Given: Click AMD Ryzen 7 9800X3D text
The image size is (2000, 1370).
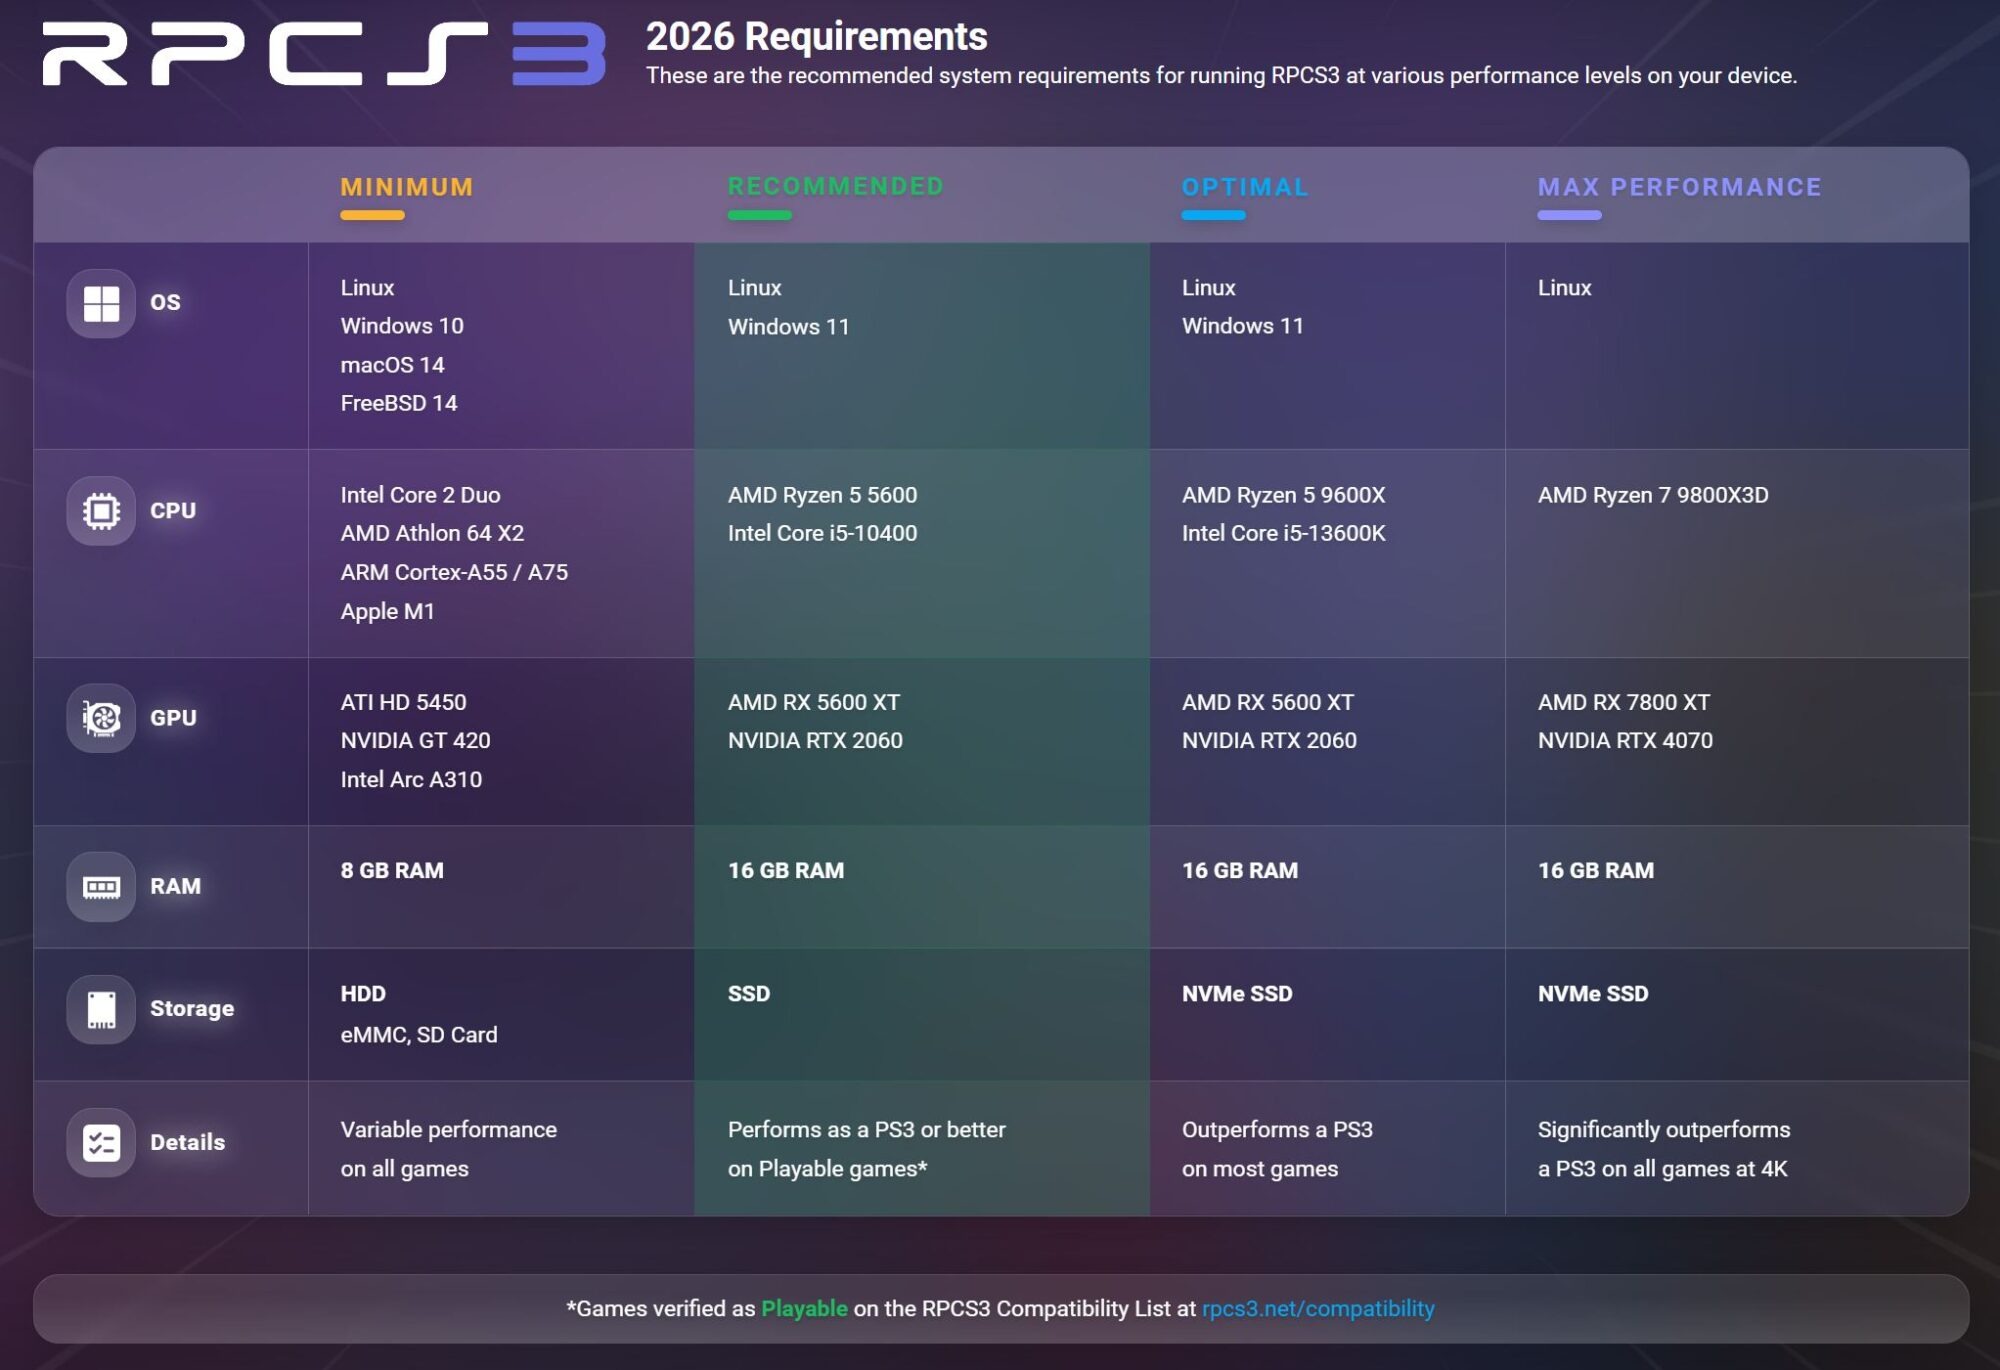Looking at the screenshot, I should click(1652, 495).
